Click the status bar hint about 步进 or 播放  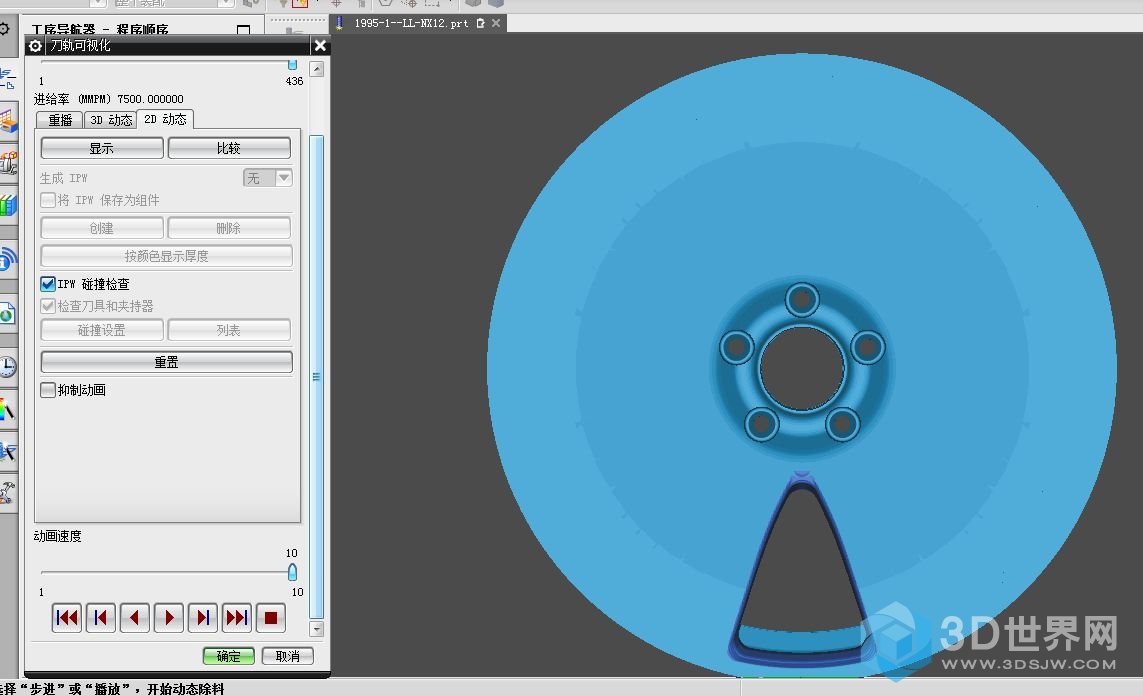tap(112, 689)
